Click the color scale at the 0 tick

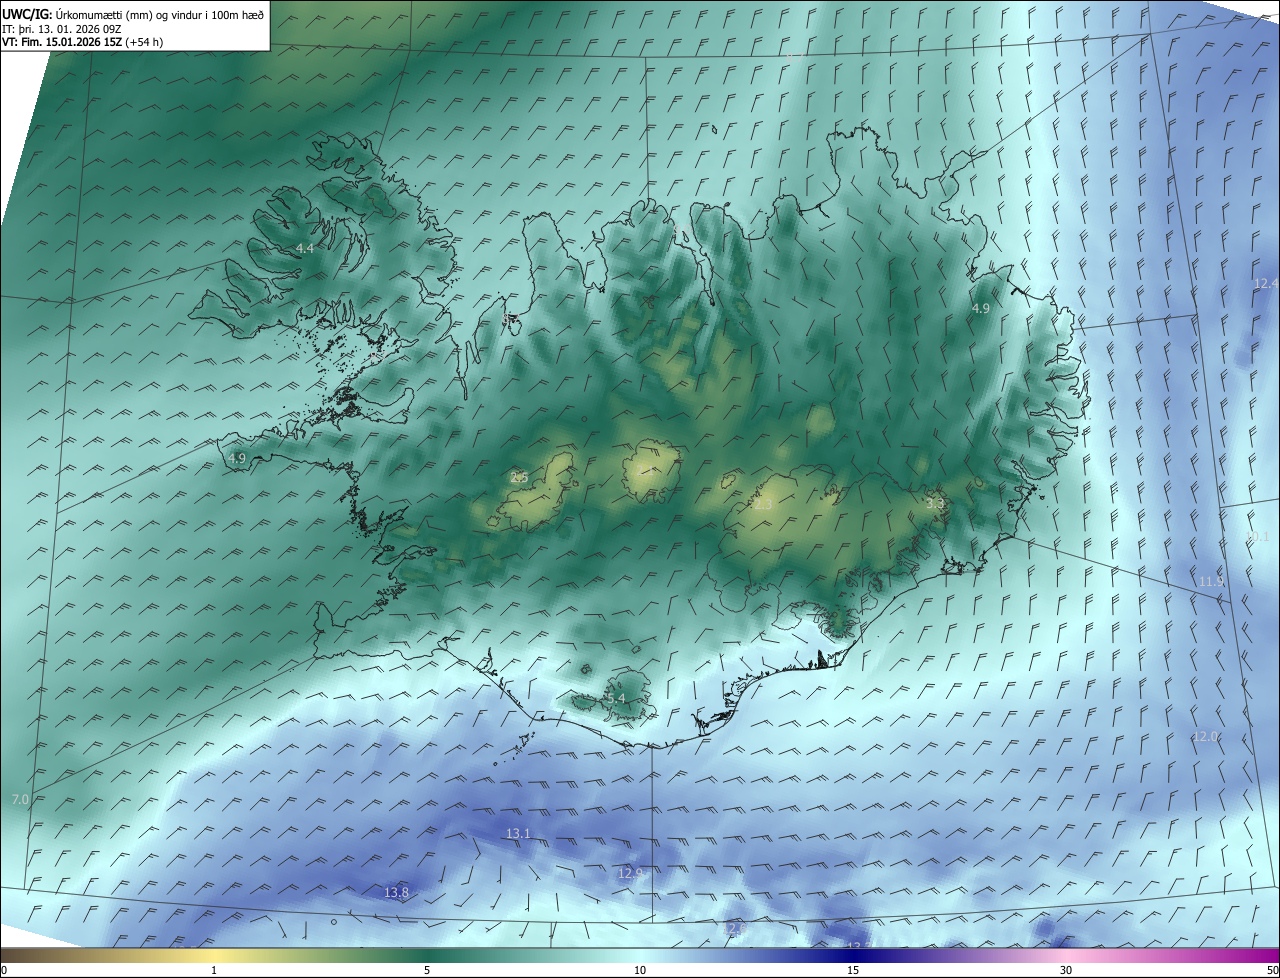pyautogui.click(x=4, y=970)
